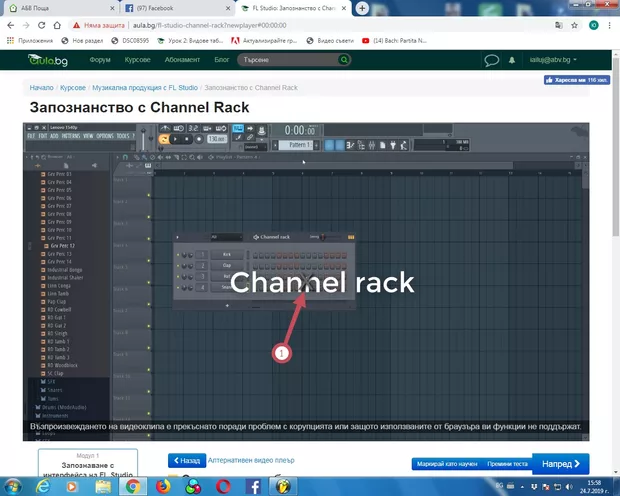Toggle the first step of the Kick channel
The image size is (620, 496).
pyautogui.click(x=255, y=255)
